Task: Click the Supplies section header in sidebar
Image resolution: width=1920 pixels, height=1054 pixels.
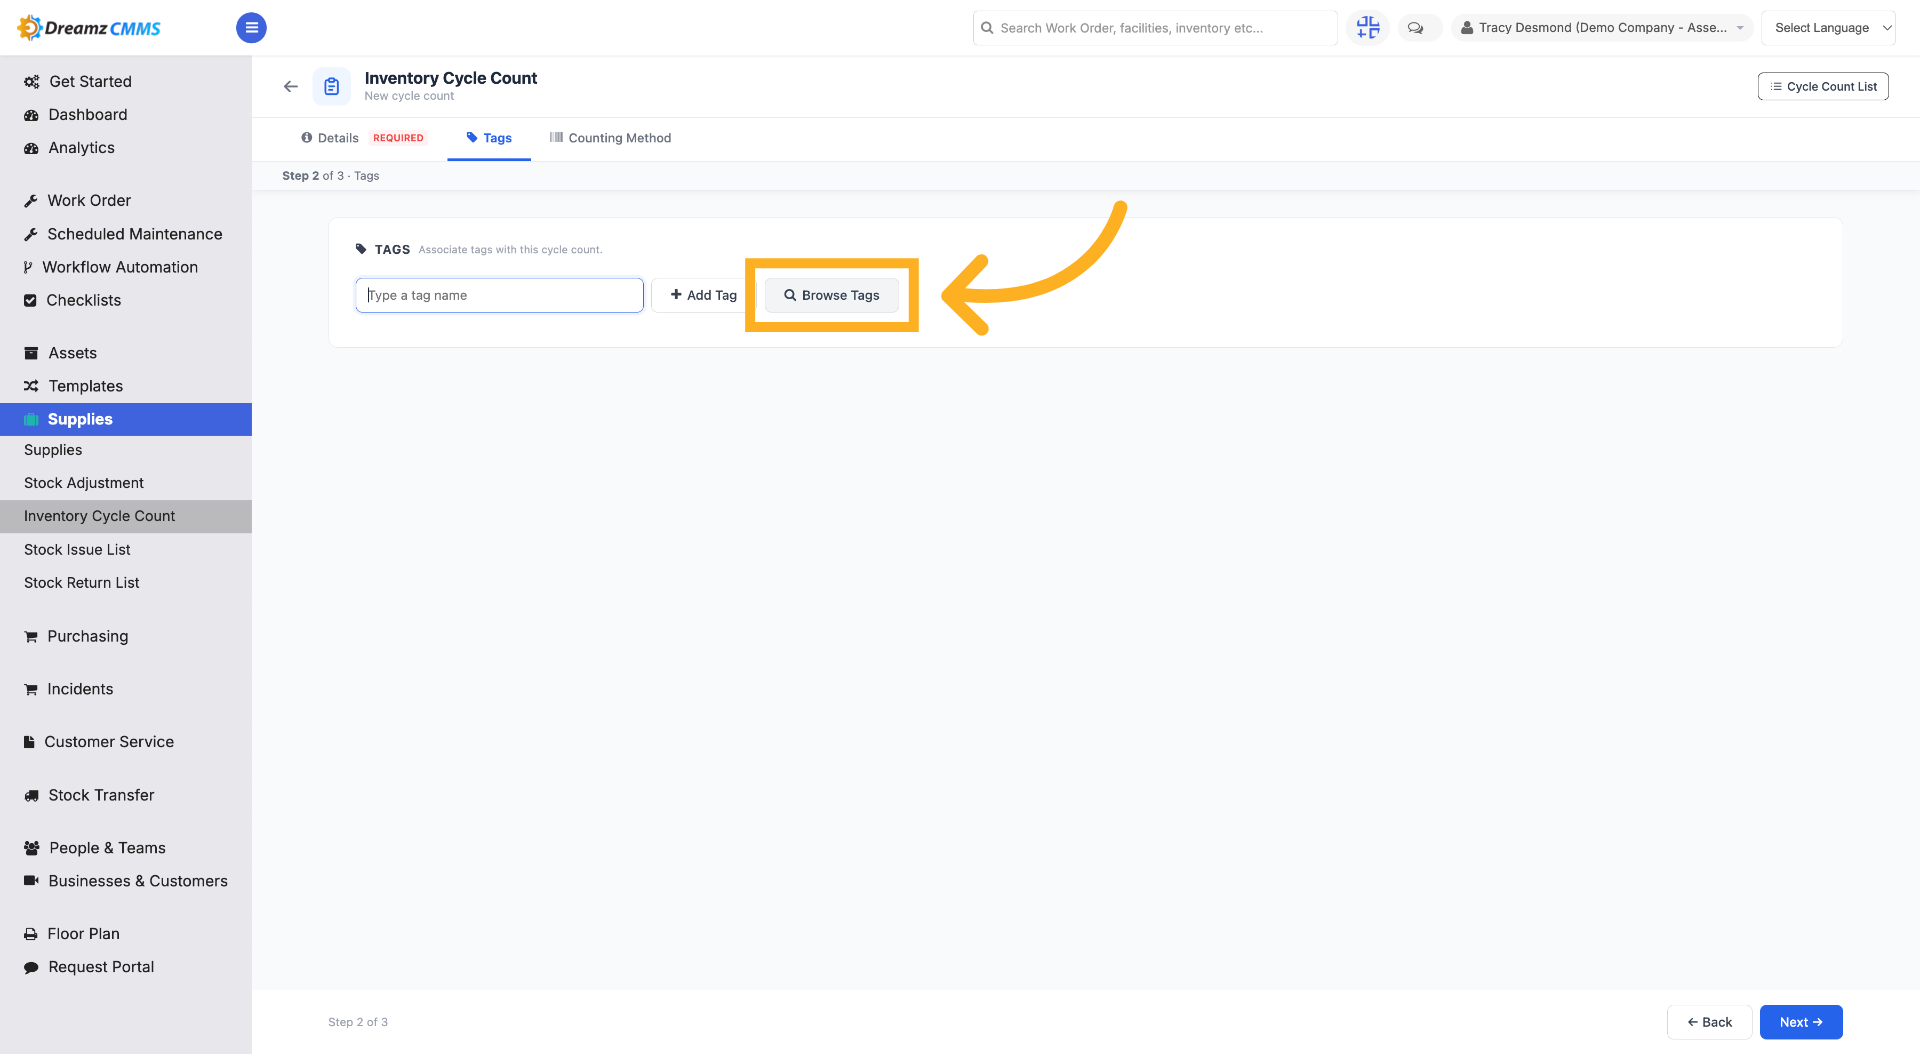Action: click(x=126, y=419)
